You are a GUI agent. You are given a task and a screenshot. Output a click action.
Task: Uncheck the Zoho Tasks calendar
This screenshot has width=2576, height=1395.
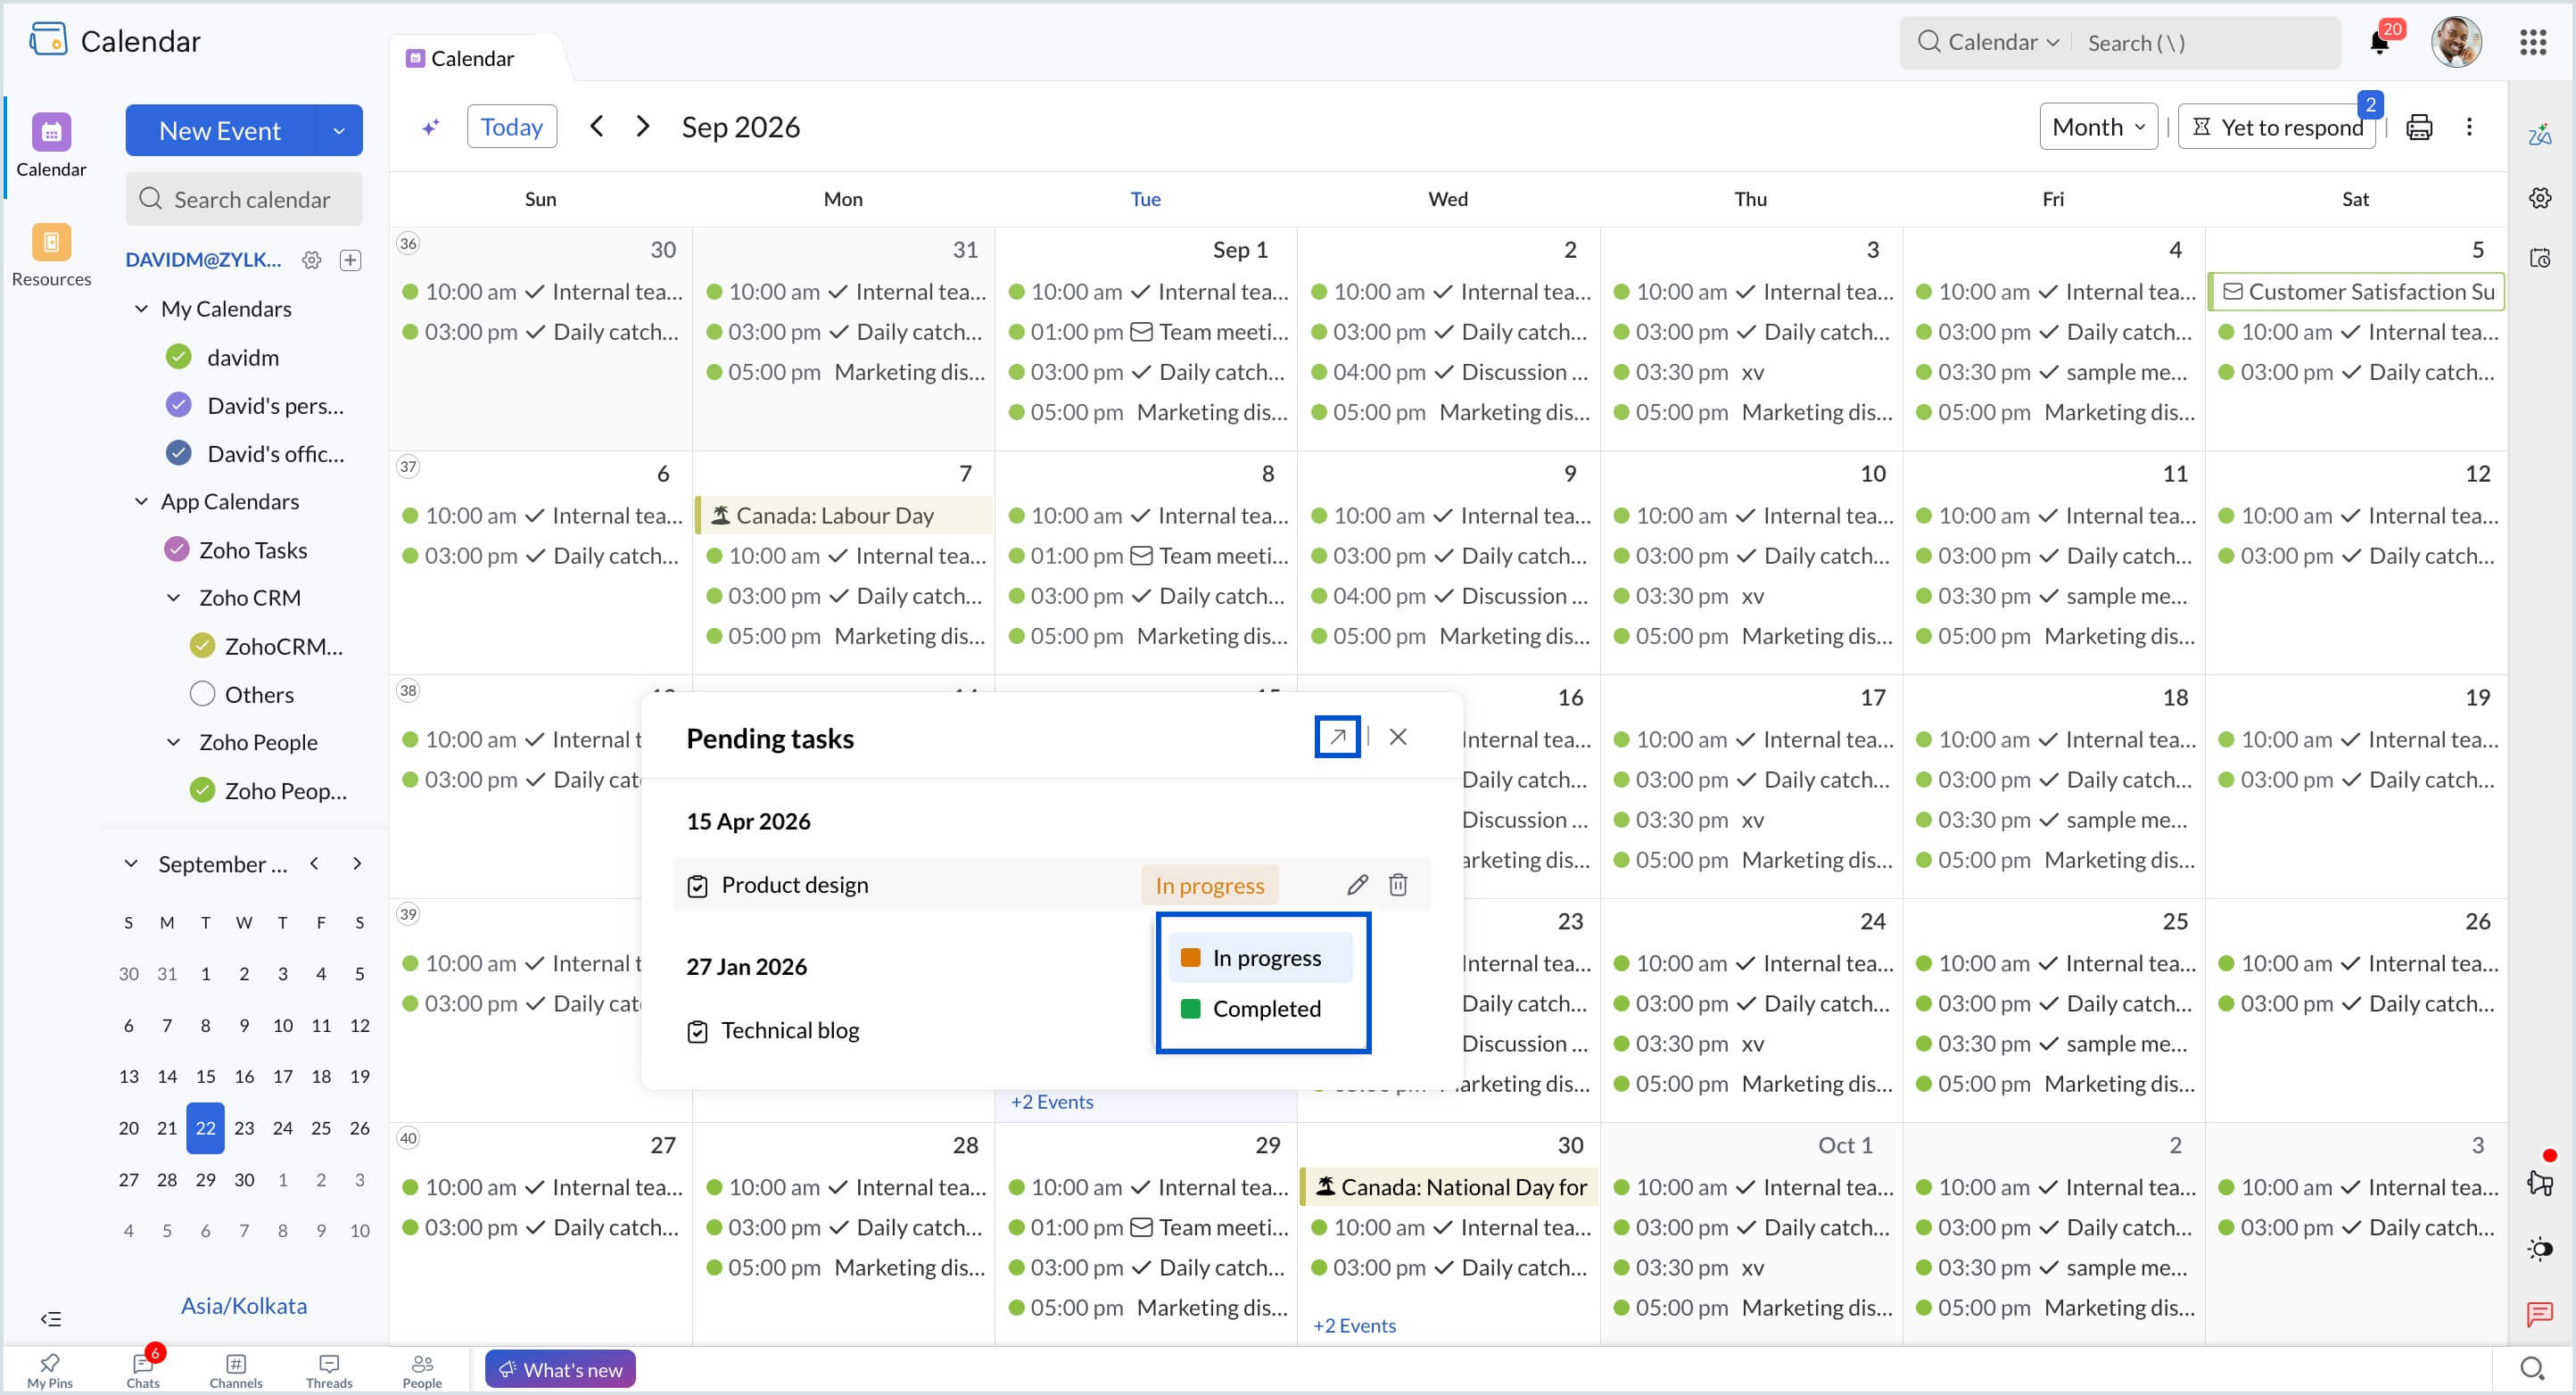click(x=176, y=549)
